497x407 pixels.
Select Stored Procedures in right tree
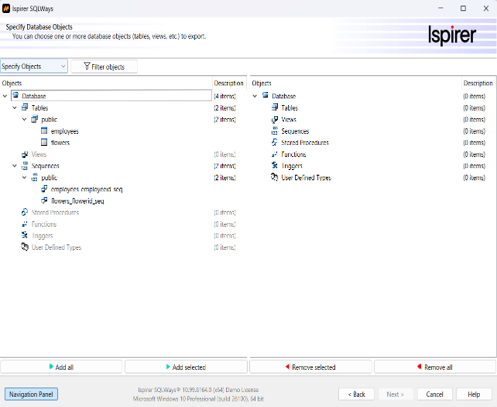(305, 142)
